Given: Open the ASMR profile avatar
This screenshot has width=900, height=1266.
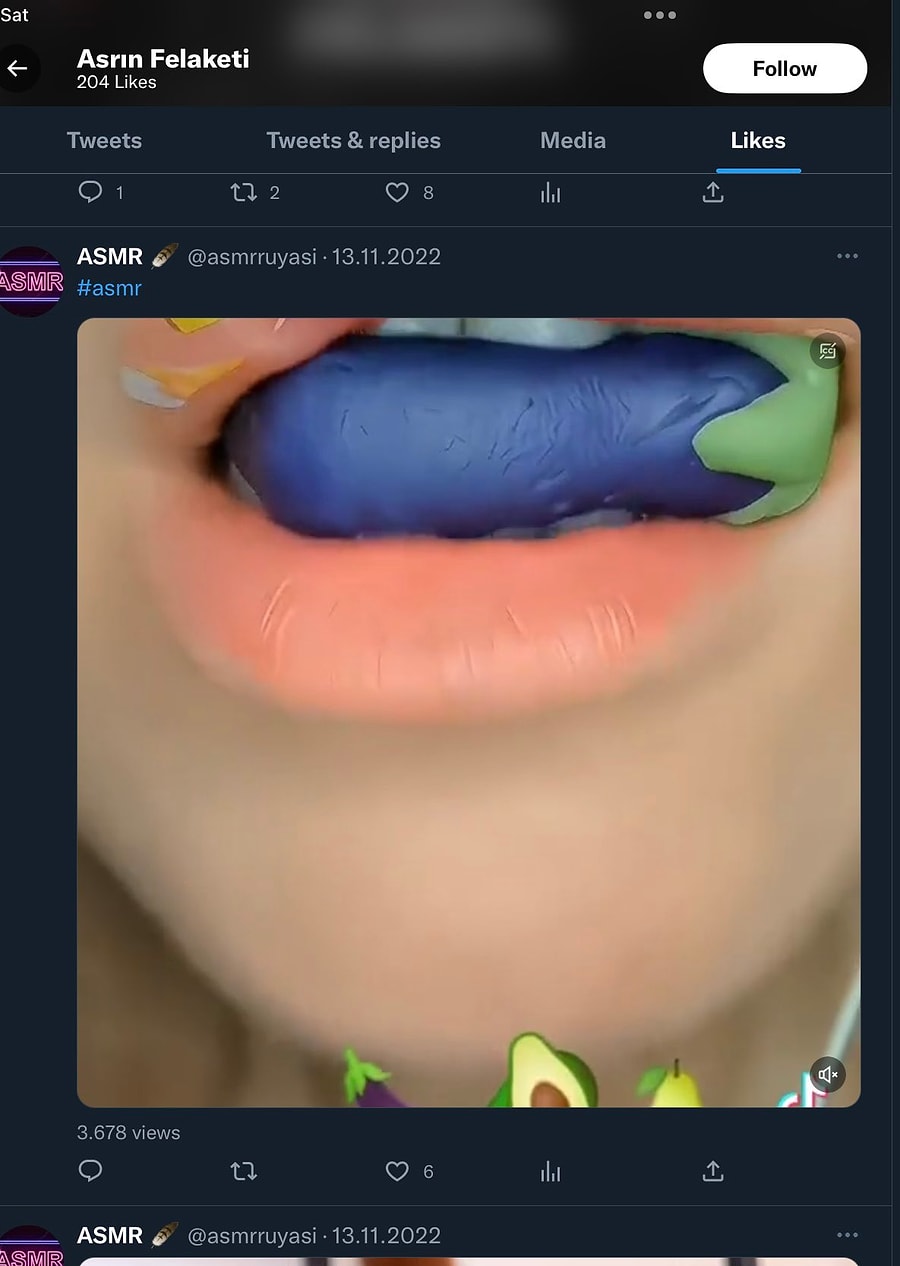Looking at the screenshot, I should pyautogui.click(x=30, y=281).
